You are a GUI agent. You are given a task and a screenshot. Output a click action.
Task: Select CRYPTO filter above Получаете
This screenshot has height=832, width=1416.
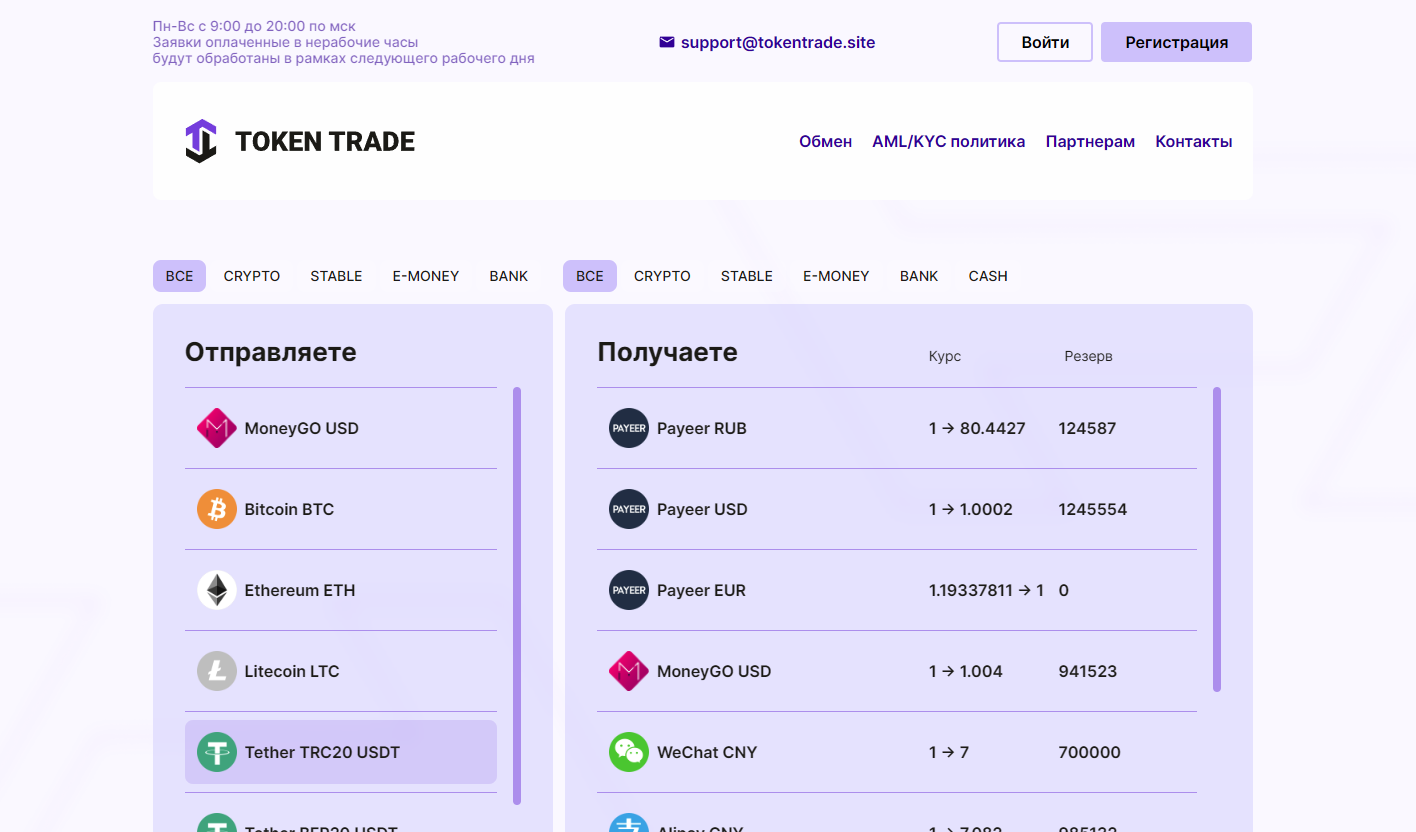[662, 276]
